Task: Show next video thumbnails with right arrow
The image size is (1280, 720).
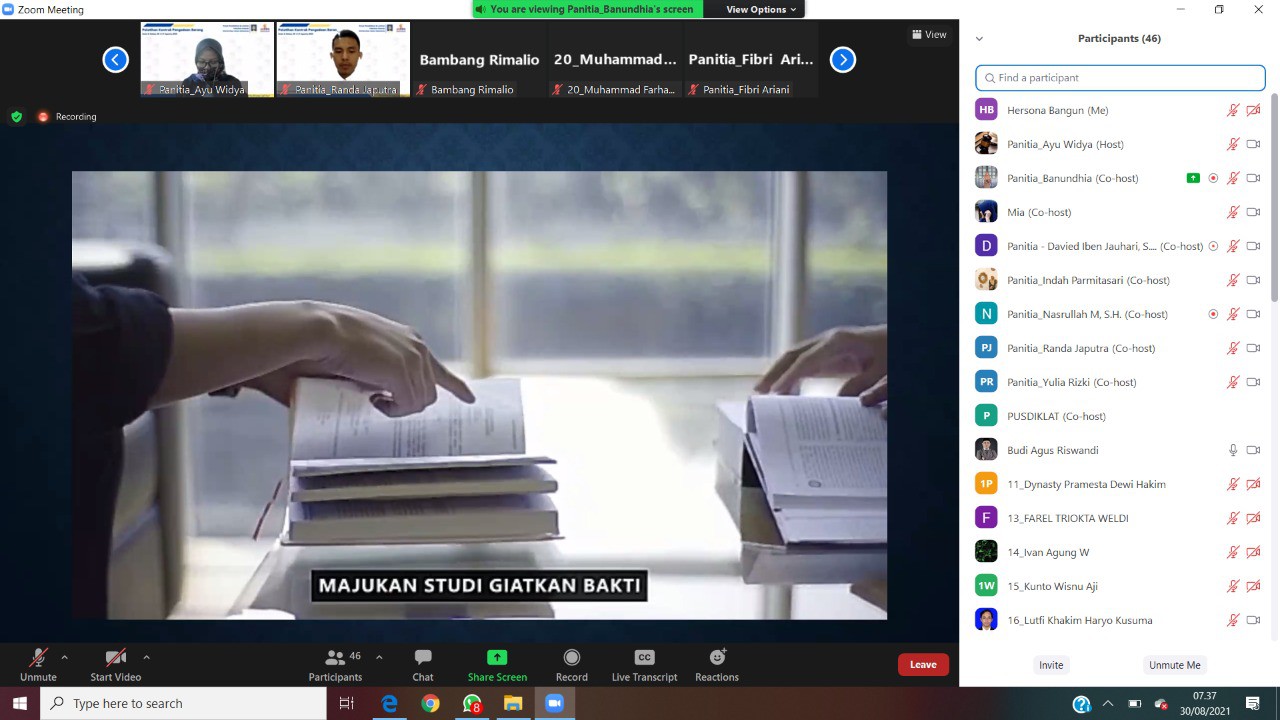Action: point(843,60)
